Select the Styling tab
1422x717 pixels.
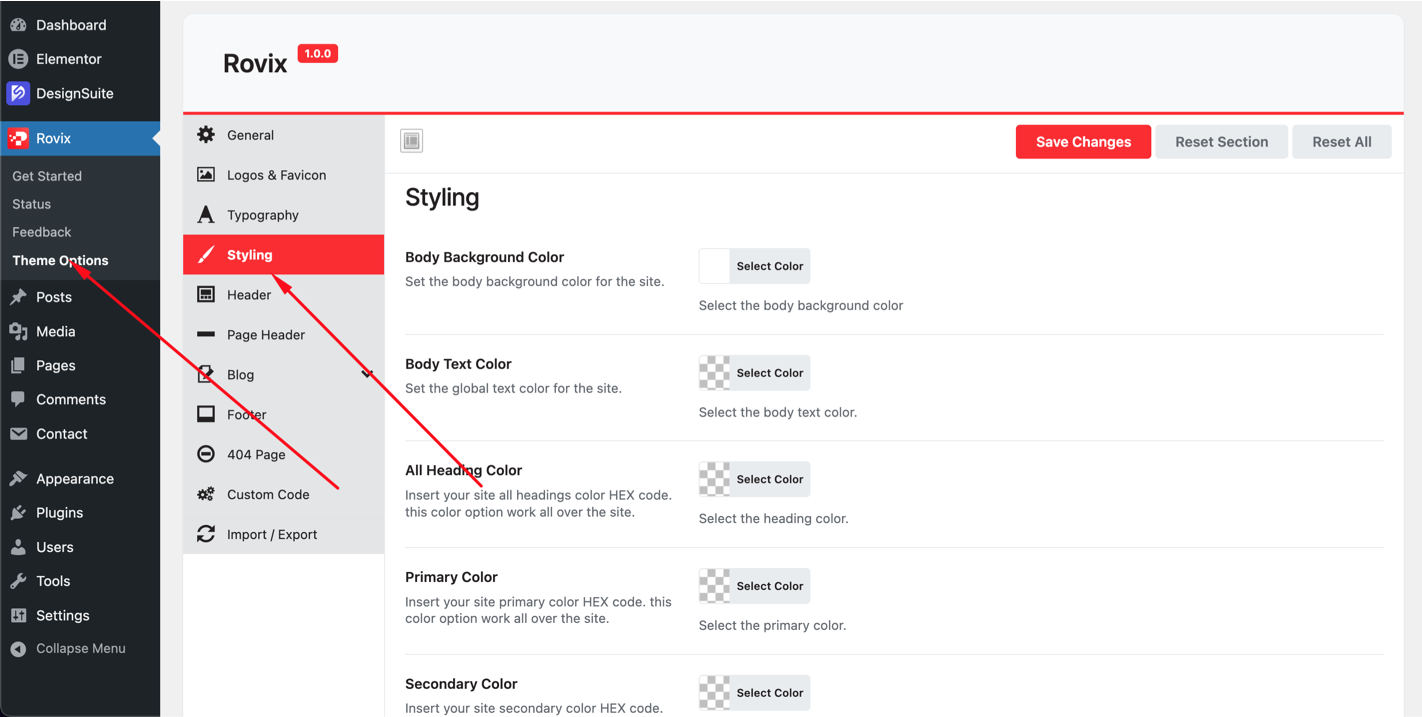point(284,255)
